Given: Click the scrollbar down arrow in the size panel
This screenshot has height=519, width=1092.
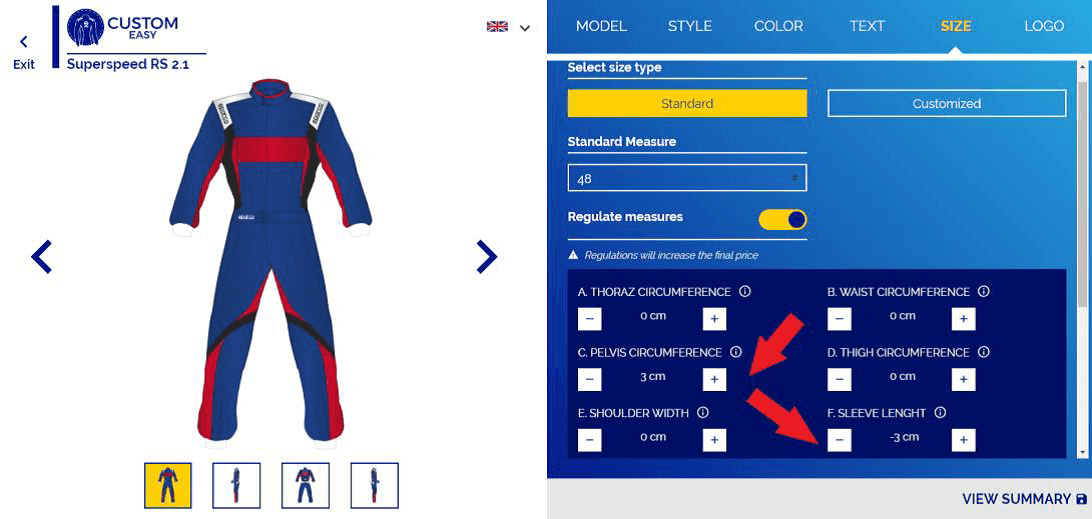Looking at the screenshot, I should point(1083,453).
